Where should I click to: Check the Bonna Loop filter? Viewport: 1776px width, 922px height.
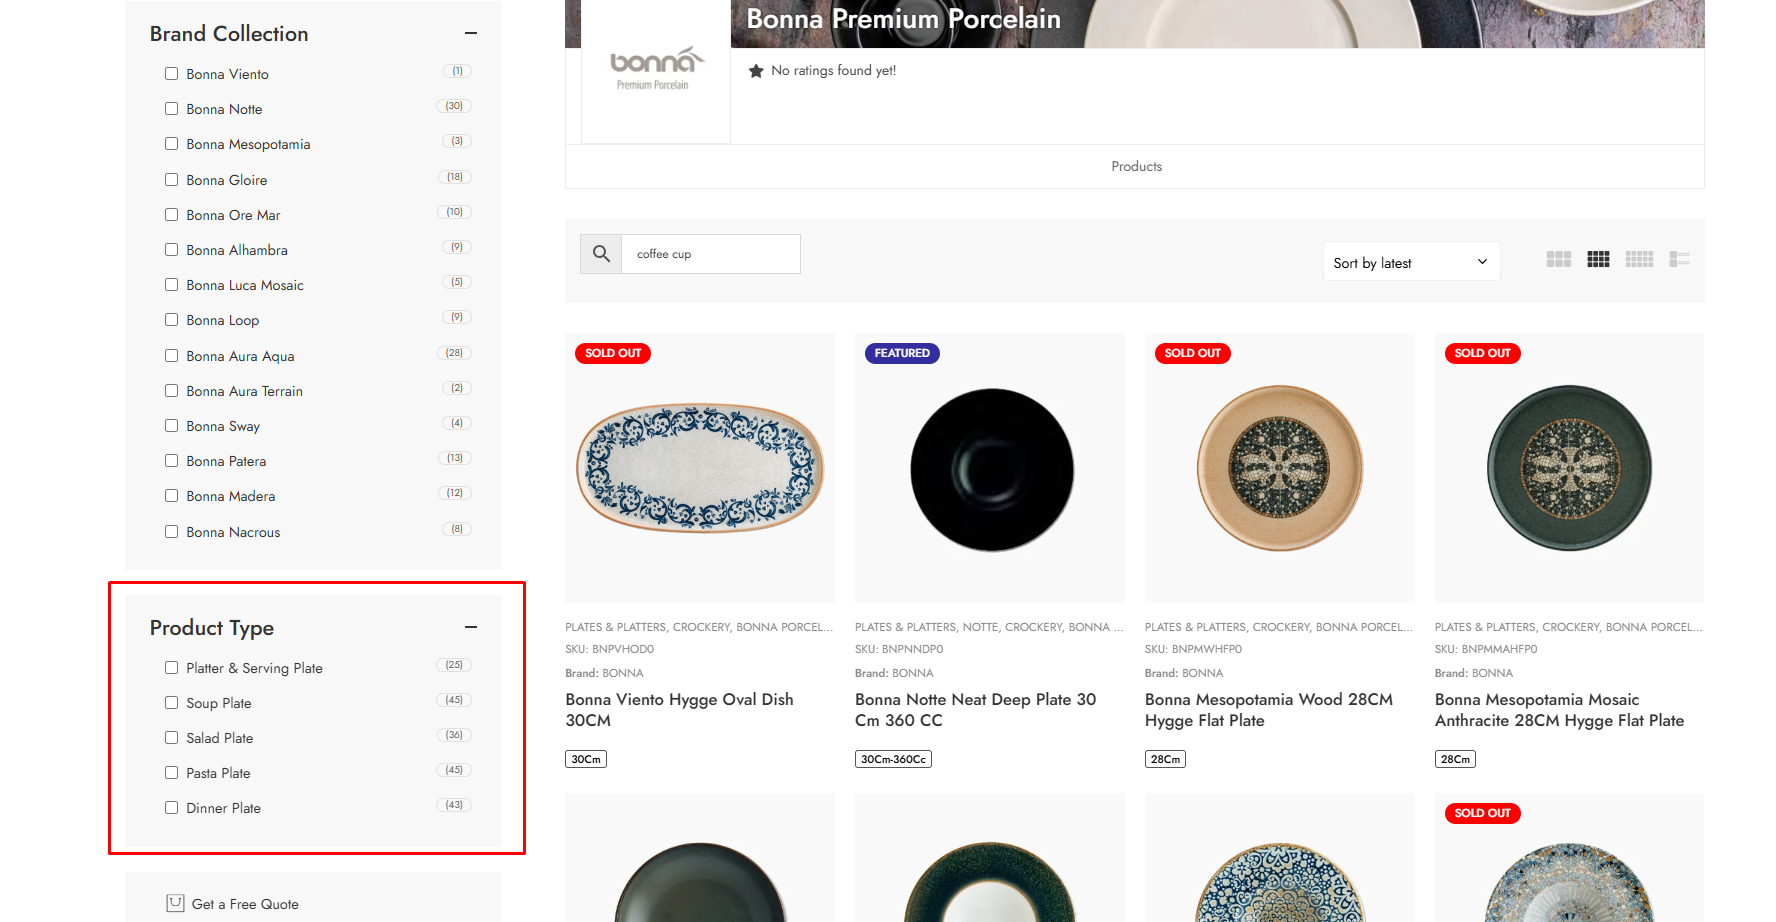click(x=171, y=320)
